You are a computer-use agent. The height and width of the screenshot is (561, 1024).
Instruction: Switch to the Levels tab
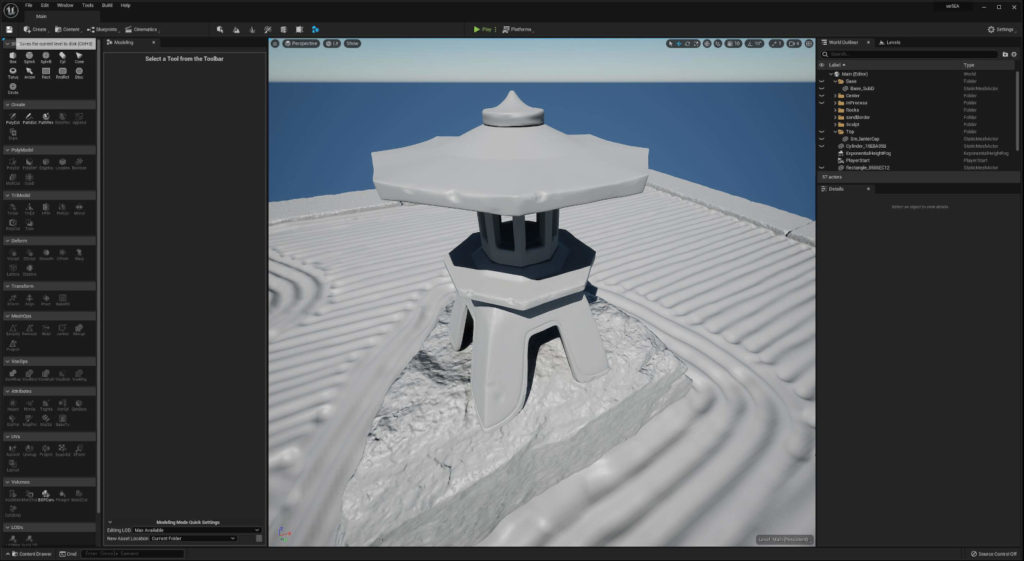[x=890, y=42]
